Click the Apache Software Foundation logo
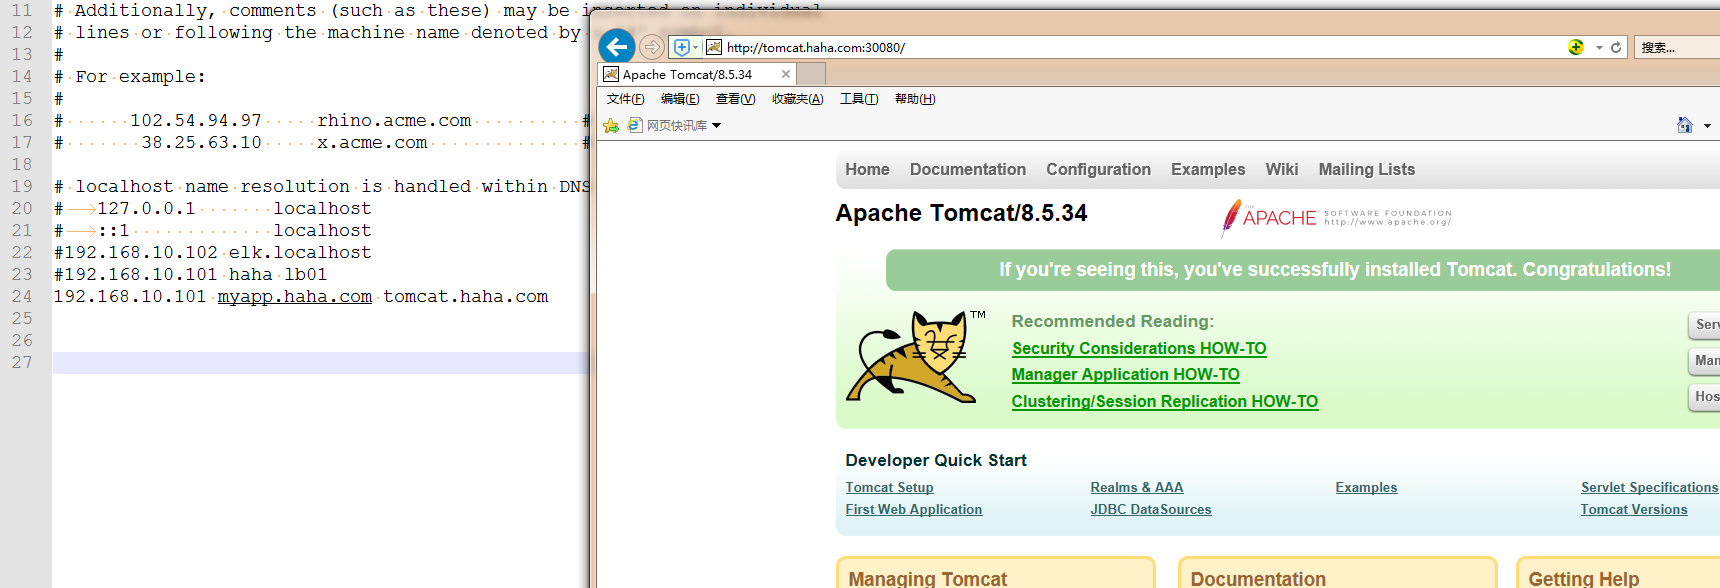This screenshot has height=588, width=1720. (1336, 218)
